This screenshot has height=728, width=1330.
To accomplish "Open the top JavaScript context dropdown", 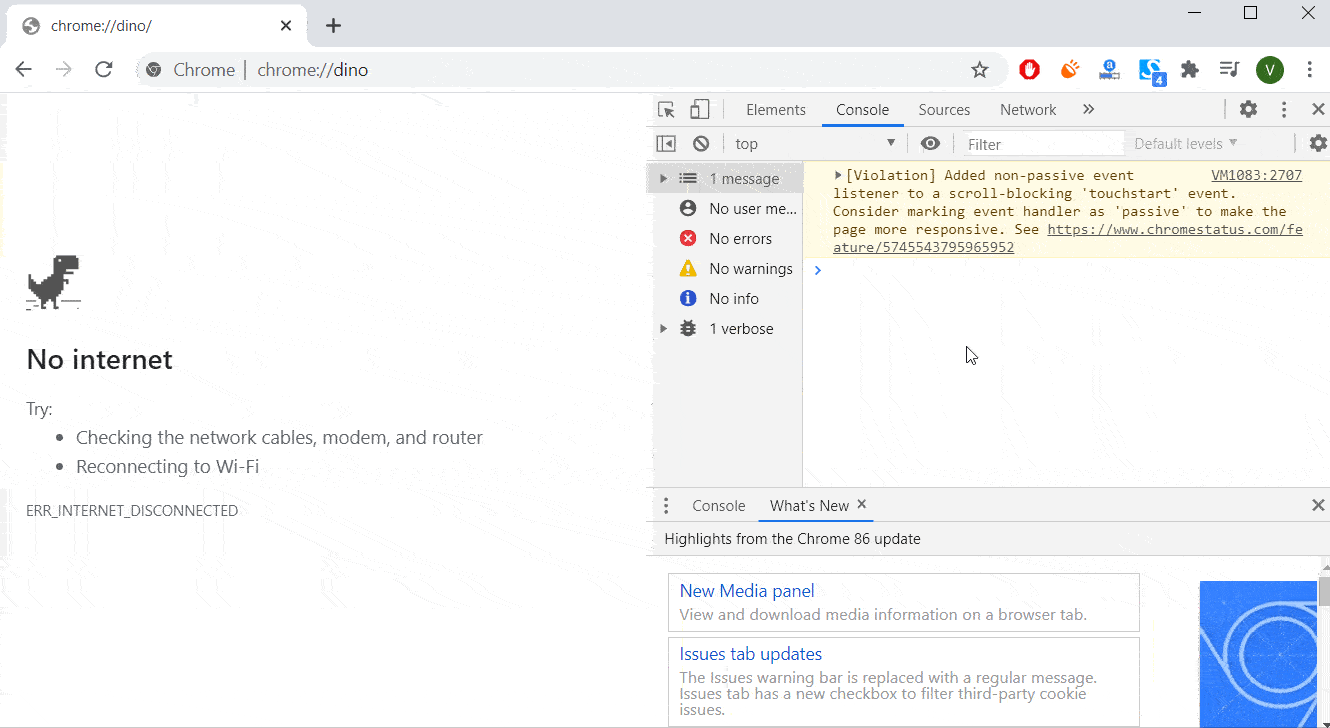I will [x=816, y=144].
